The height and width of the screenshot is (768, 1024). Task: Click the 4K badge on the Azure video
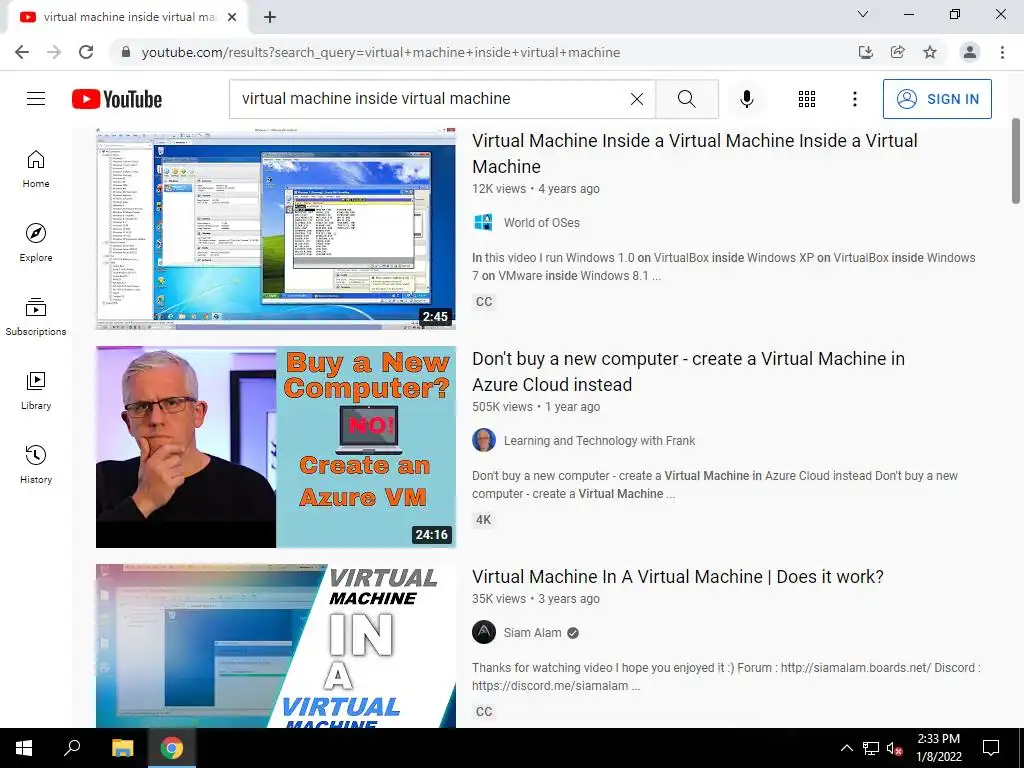click(483, 520)
